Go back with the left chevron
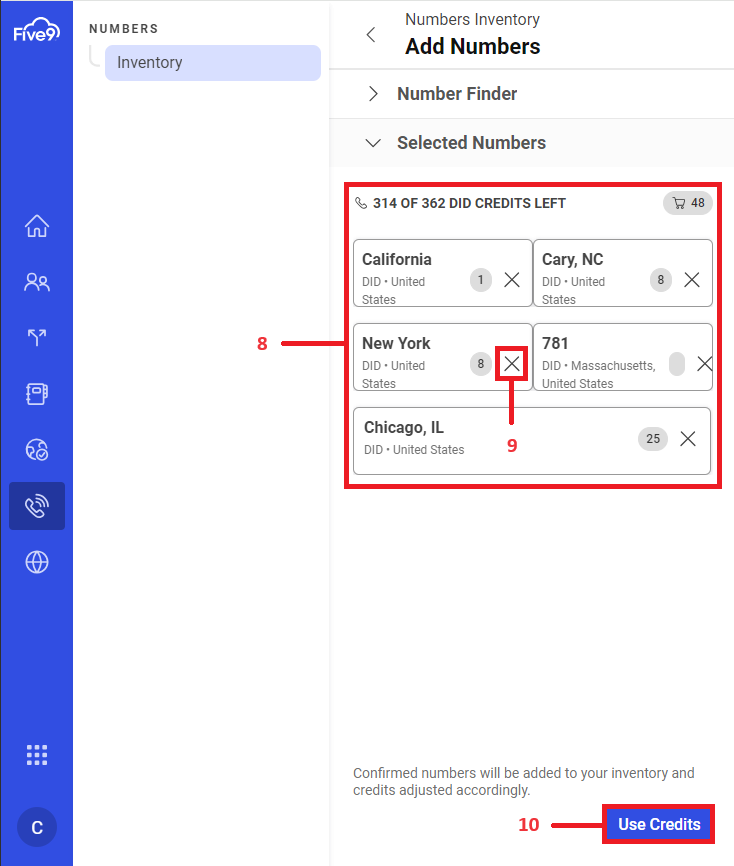 371,35
